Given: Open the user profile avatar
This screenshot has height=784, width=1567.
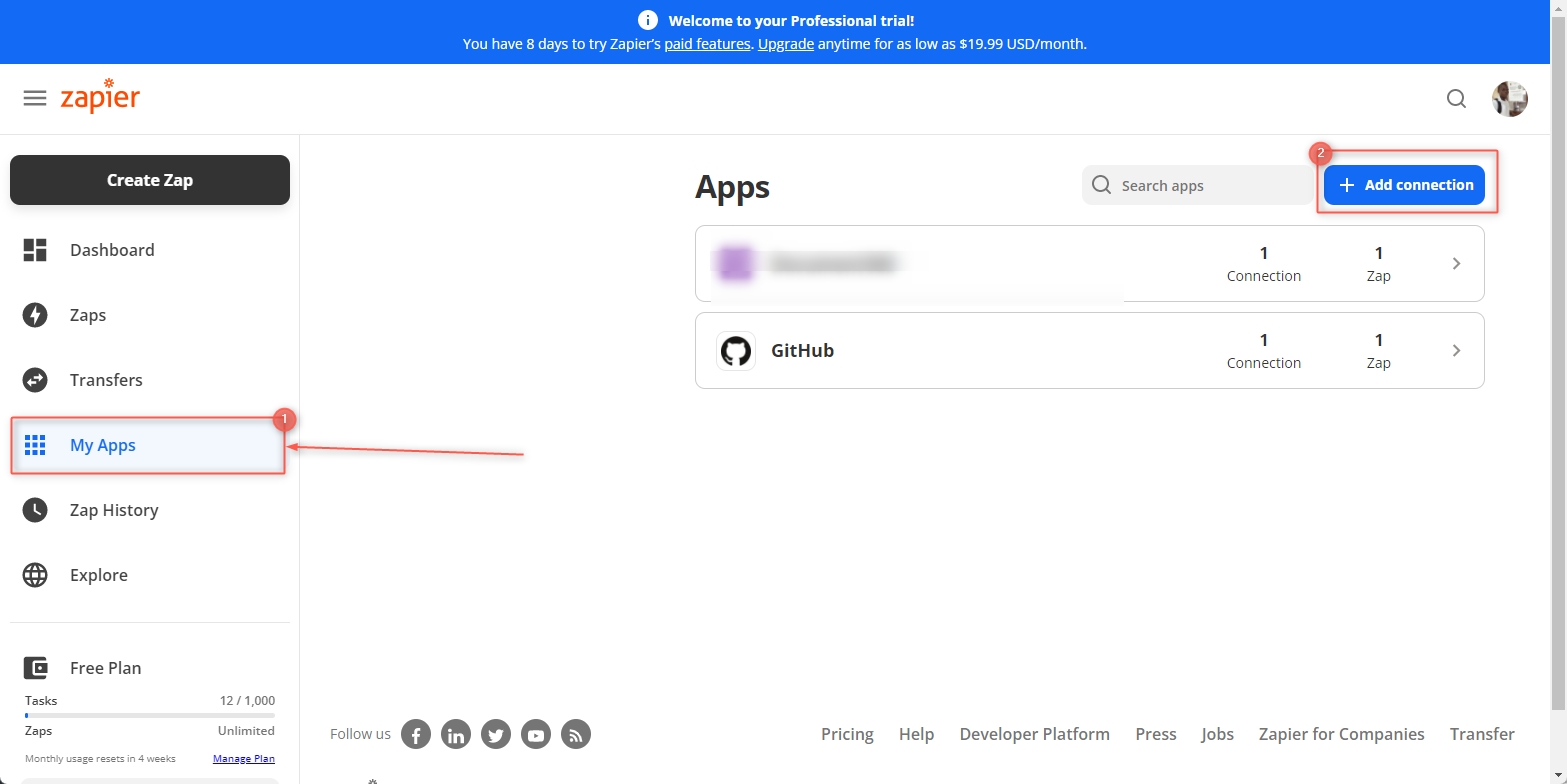Looking at the screenshot, I should [x=1509, y=99].
